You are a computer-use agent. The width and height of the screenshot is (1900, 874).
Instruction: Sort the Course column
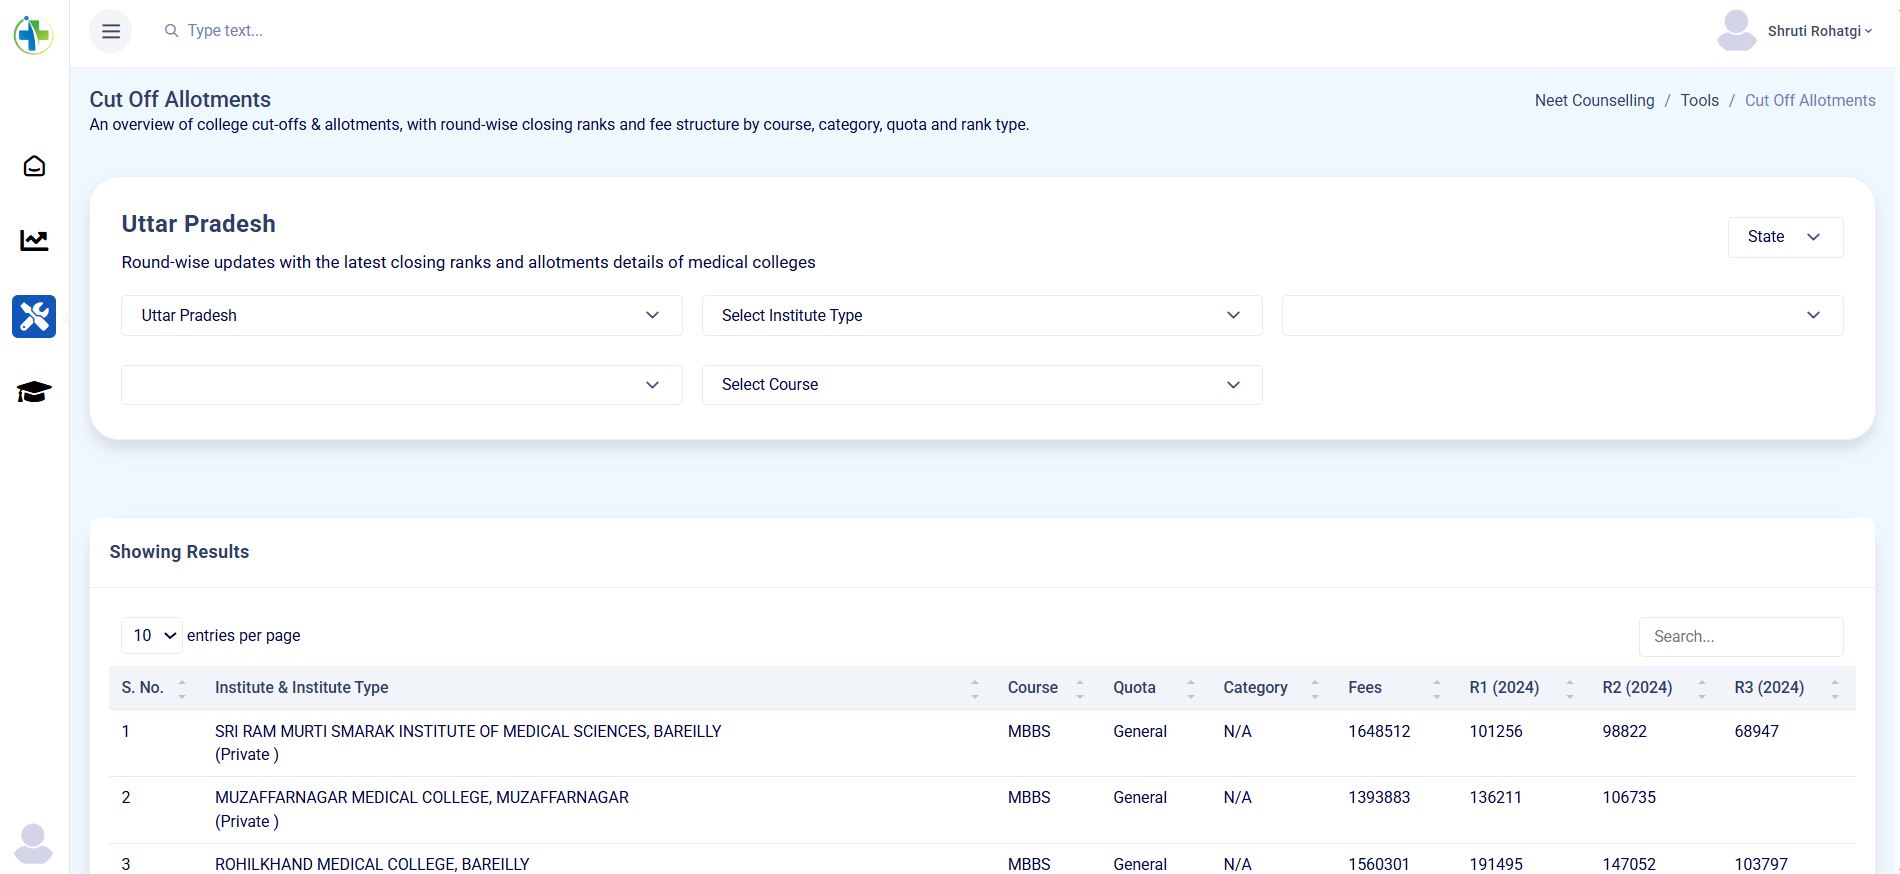(1080, 688)
